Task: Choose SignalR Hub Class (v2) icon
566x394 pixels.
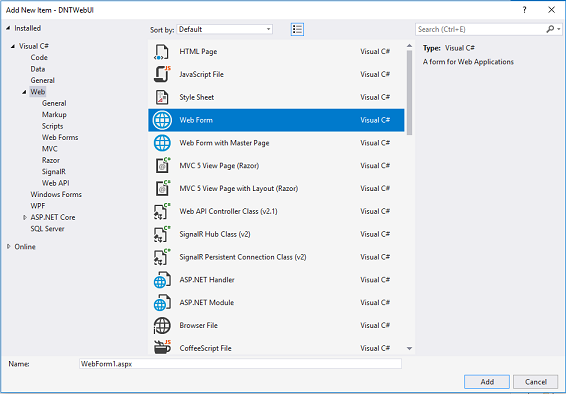Action: click(161, 234)
